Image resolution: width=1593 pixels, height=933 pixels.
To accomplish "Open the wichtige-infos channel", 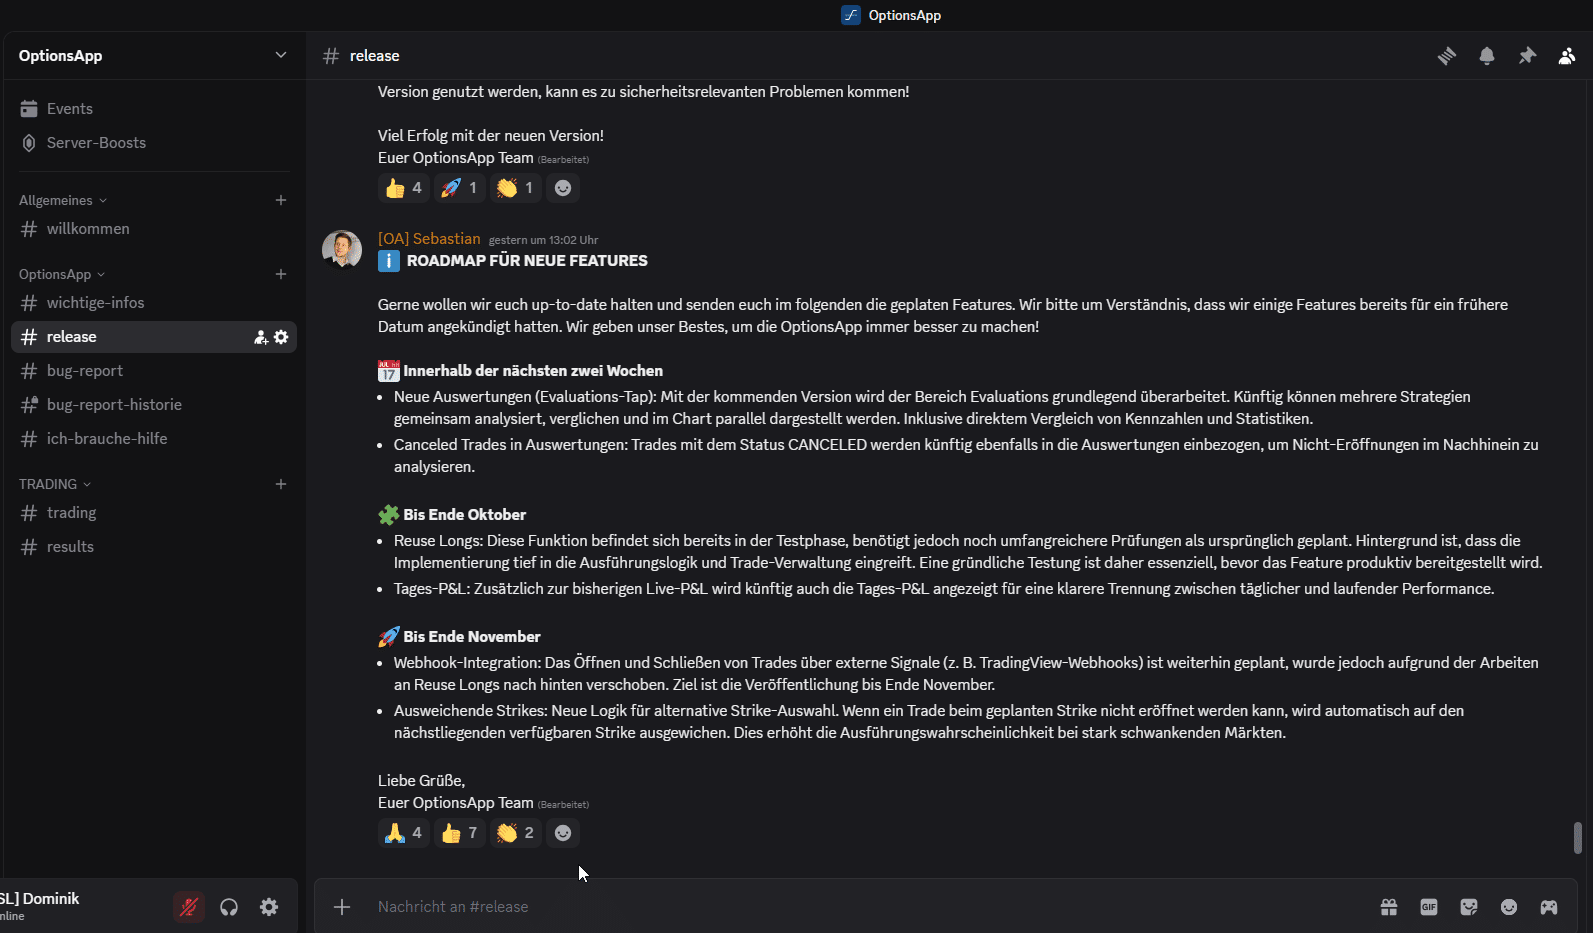I will (95, 303).
